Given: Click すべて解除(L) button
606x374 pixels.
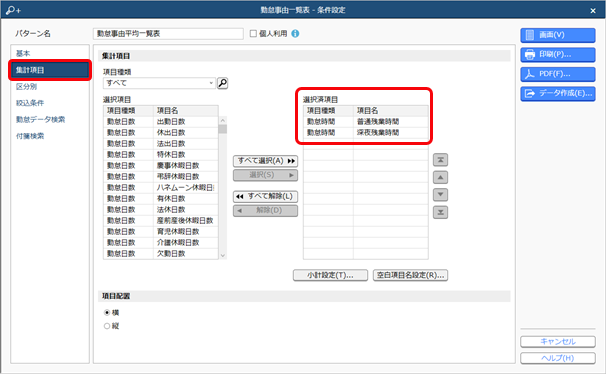Looking at the screenshot, I should pos(266,196).
